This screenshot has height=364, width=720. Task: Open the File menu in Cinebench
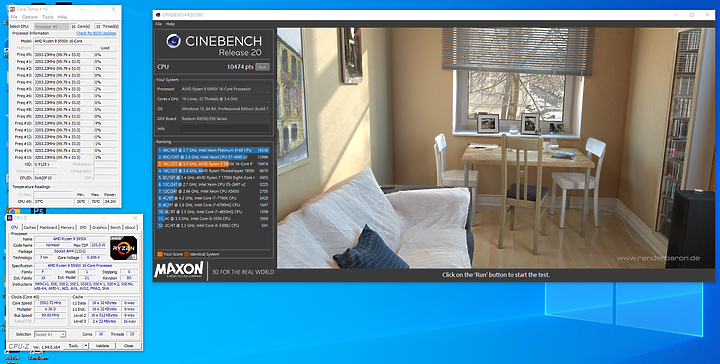[158, 24]
